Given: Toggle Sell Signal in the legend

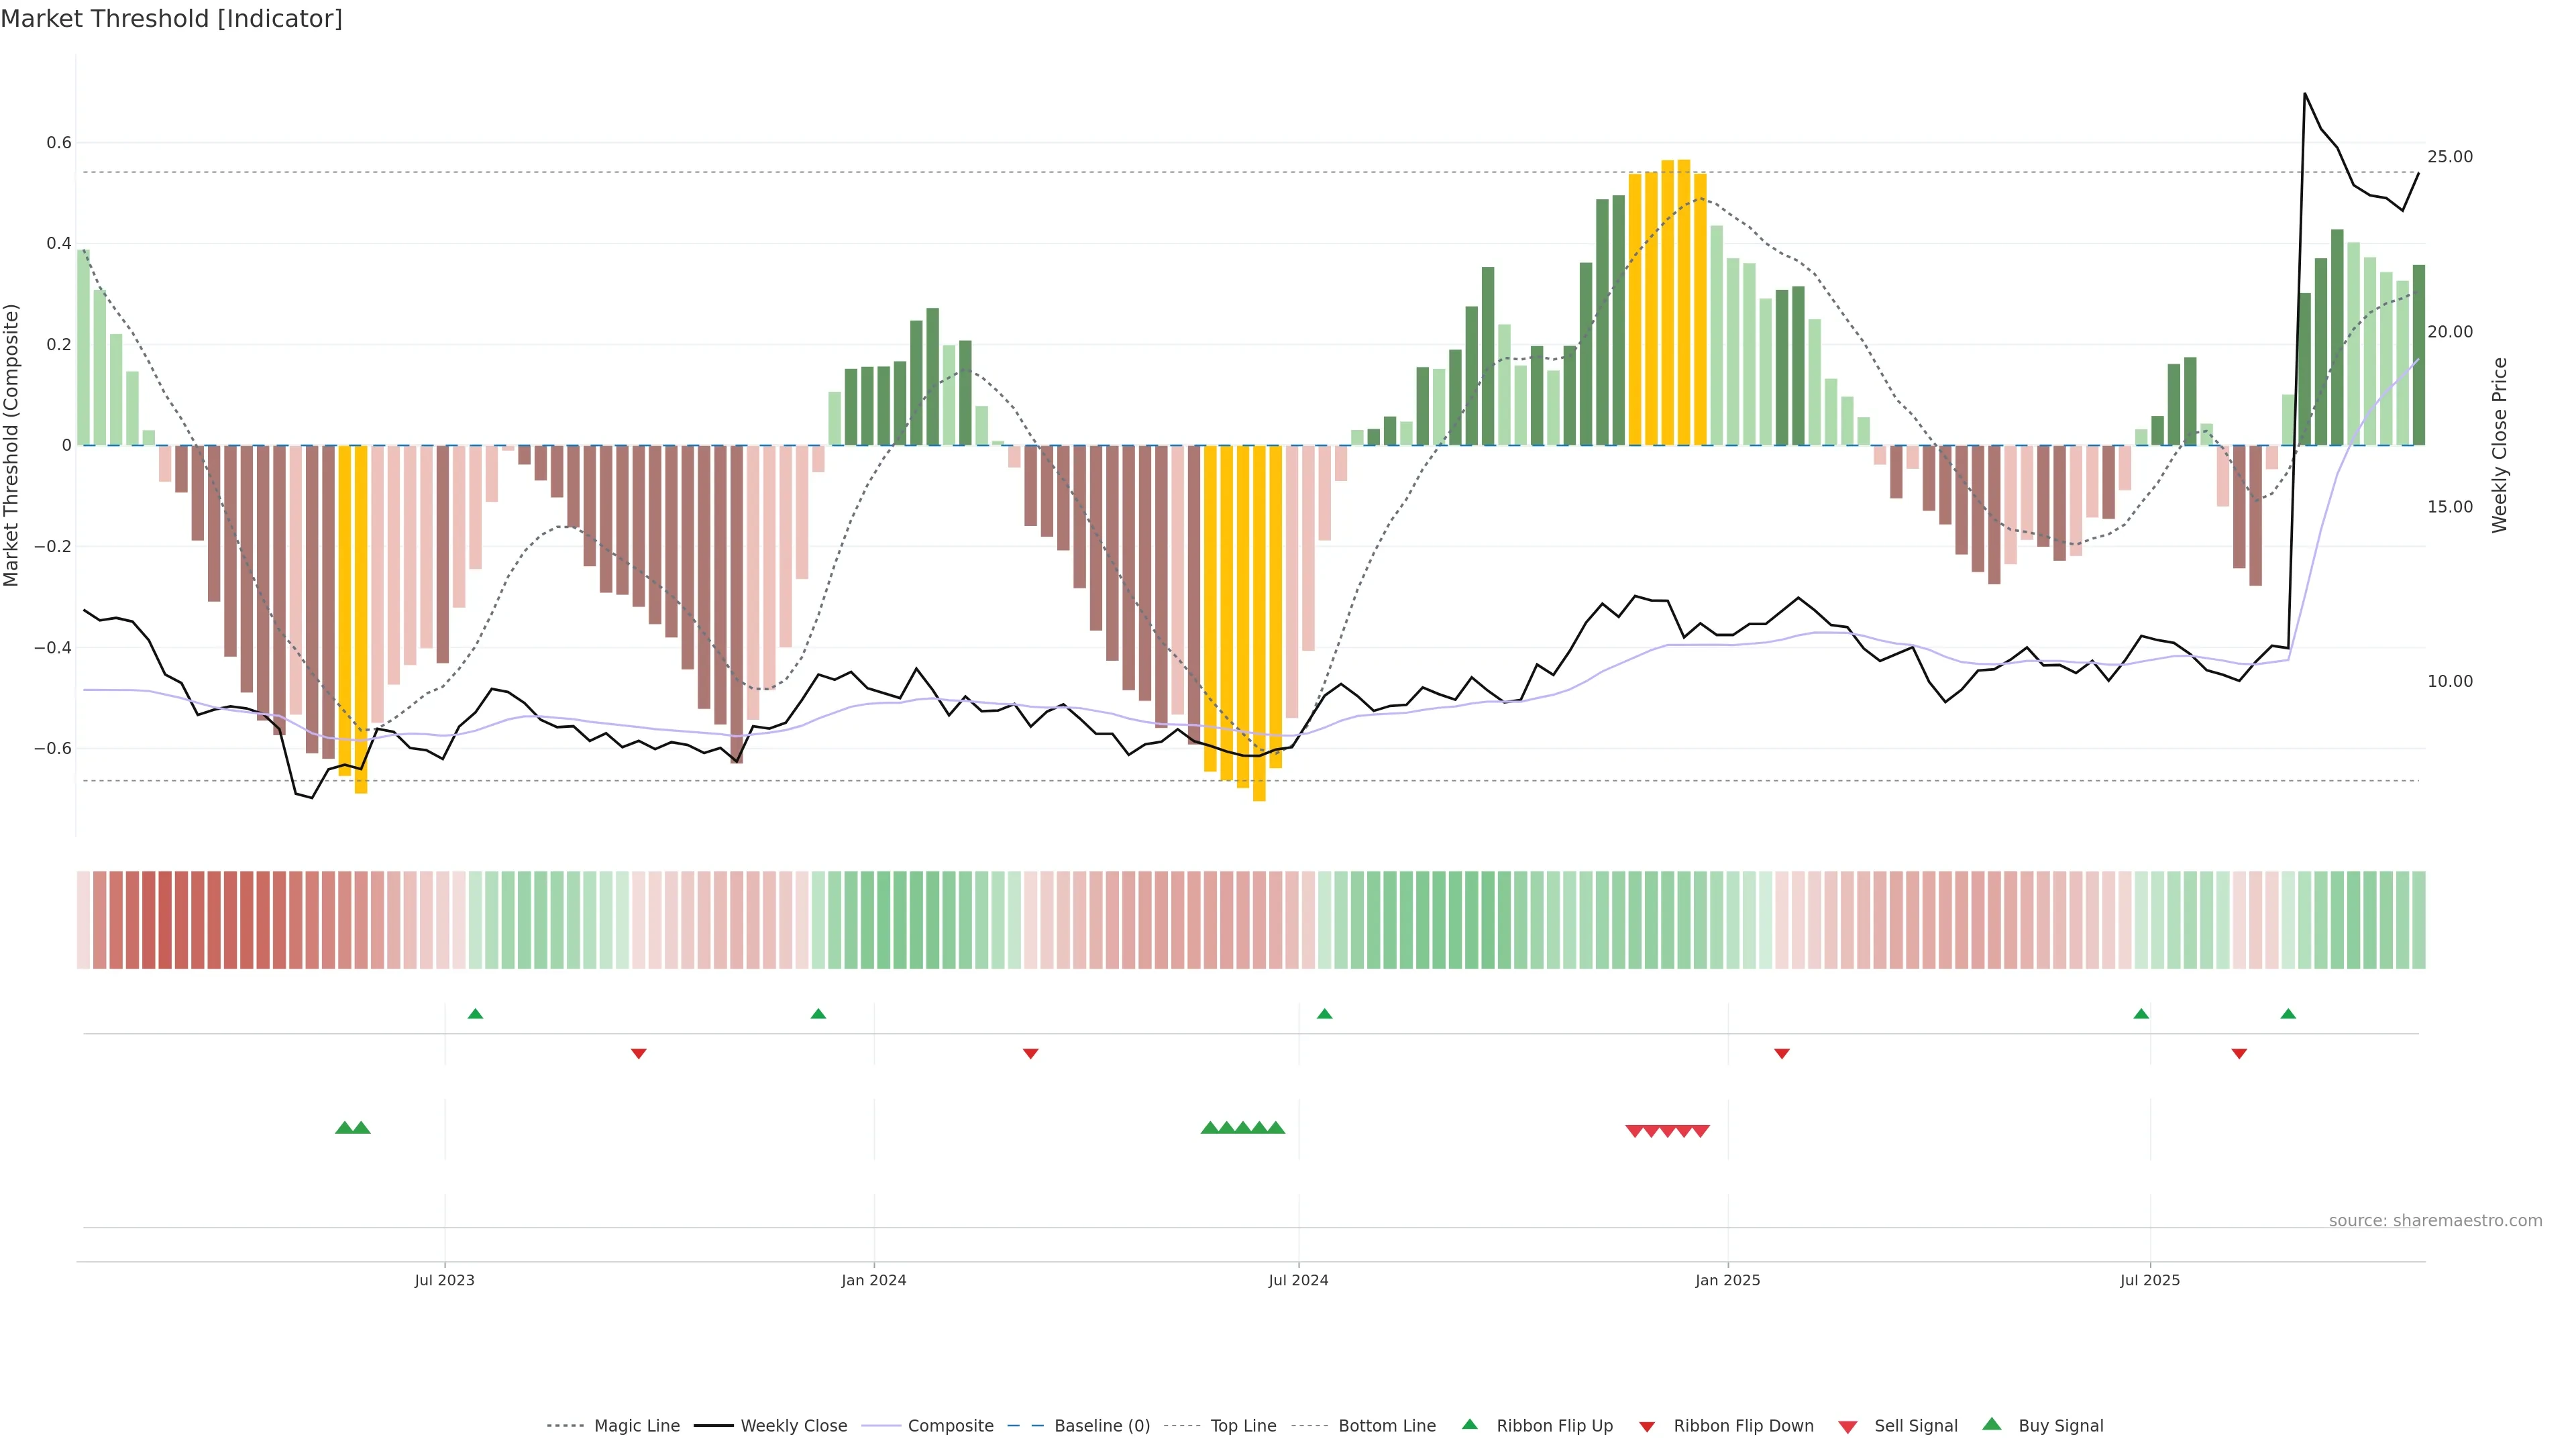Looking at the screenshot, I should [x=1915, y=1426].
